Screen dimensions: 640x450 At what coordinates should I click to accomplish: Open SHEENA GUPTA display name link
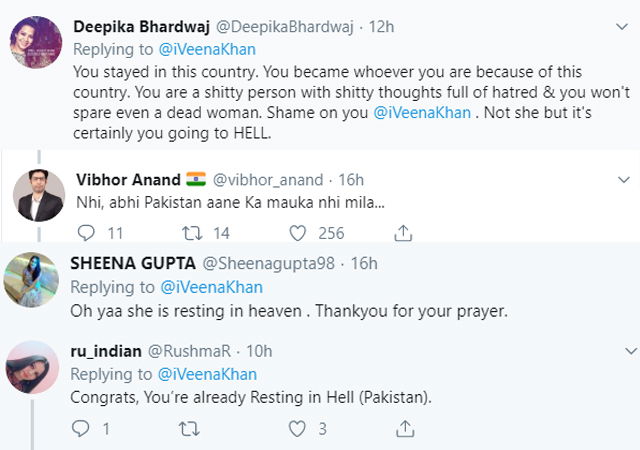(x=133, y=263)
